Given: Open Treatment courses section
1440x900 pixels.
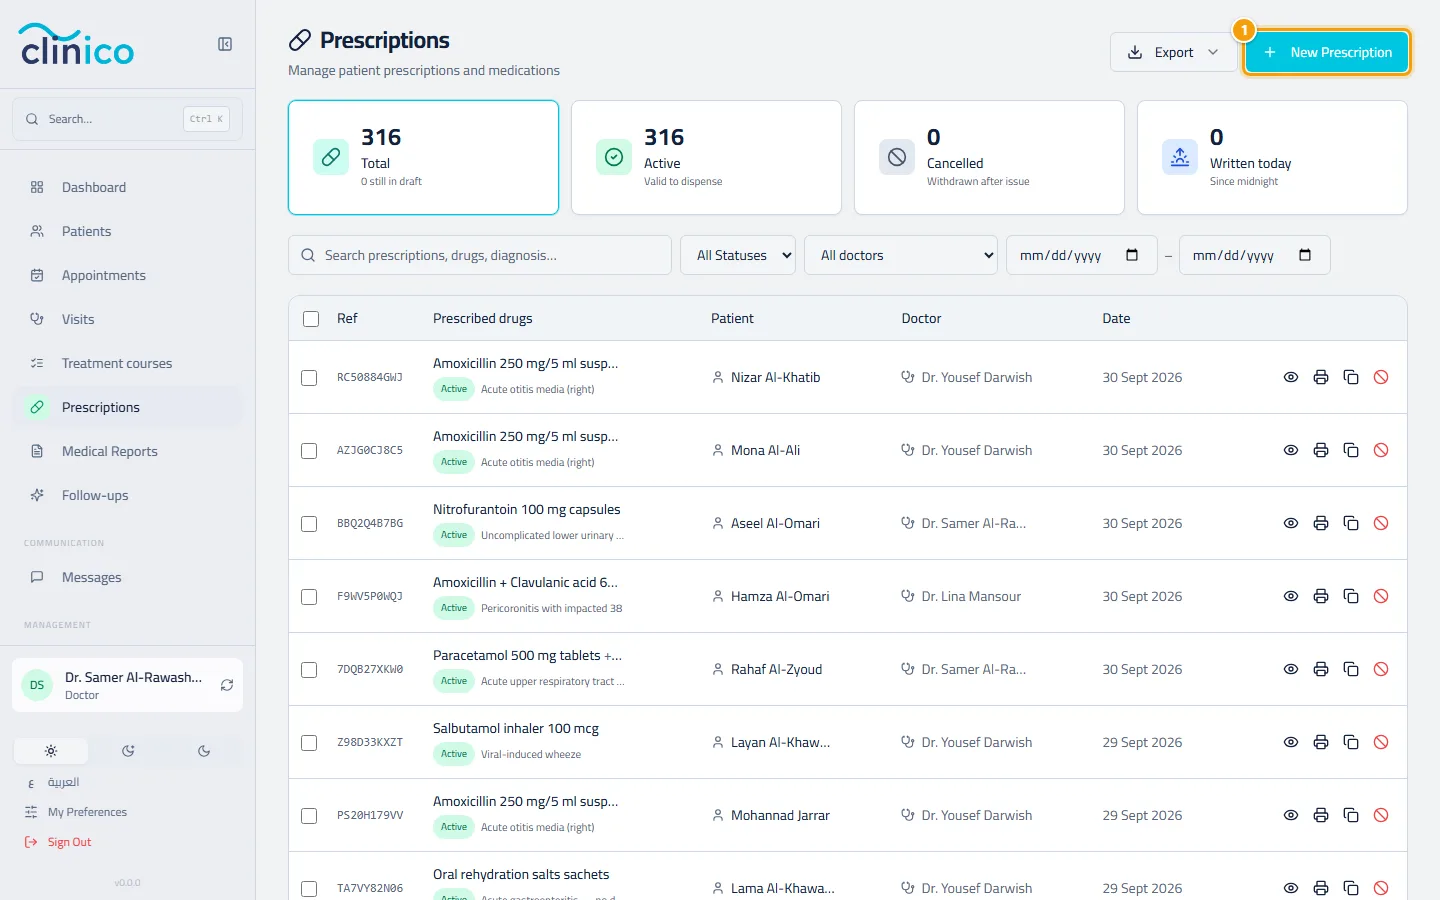Looking at the screenshot, I should 128,363.
